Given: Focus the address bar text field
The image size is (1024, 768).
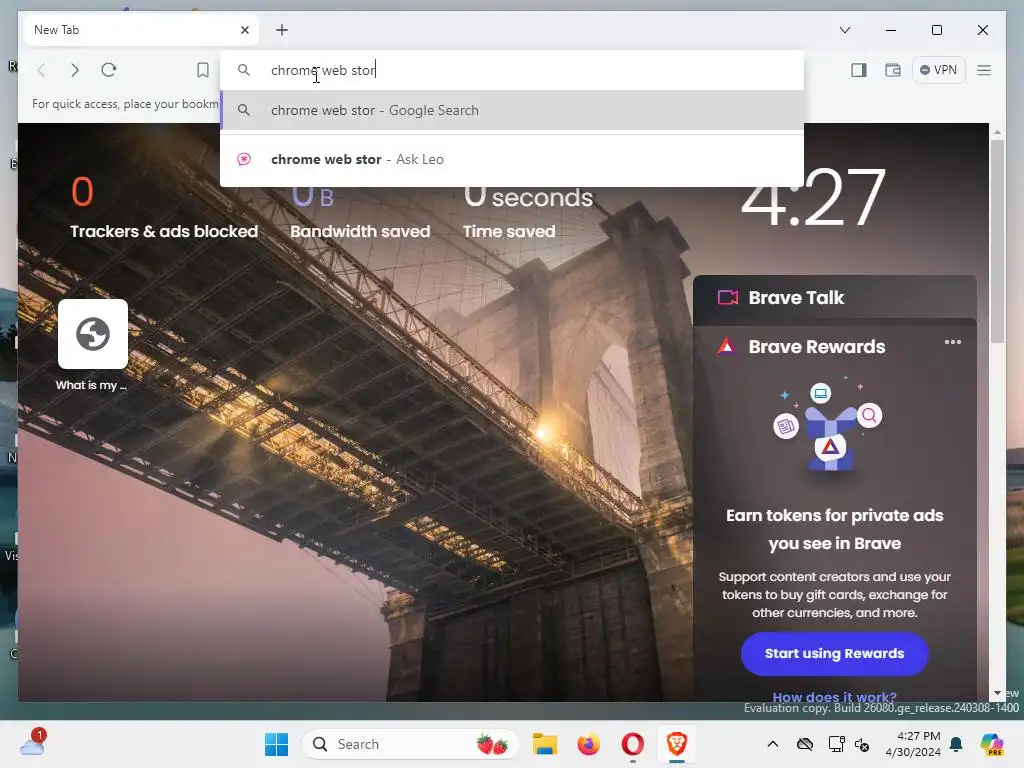Looking at the screenshot, I should tap(512, 70).
